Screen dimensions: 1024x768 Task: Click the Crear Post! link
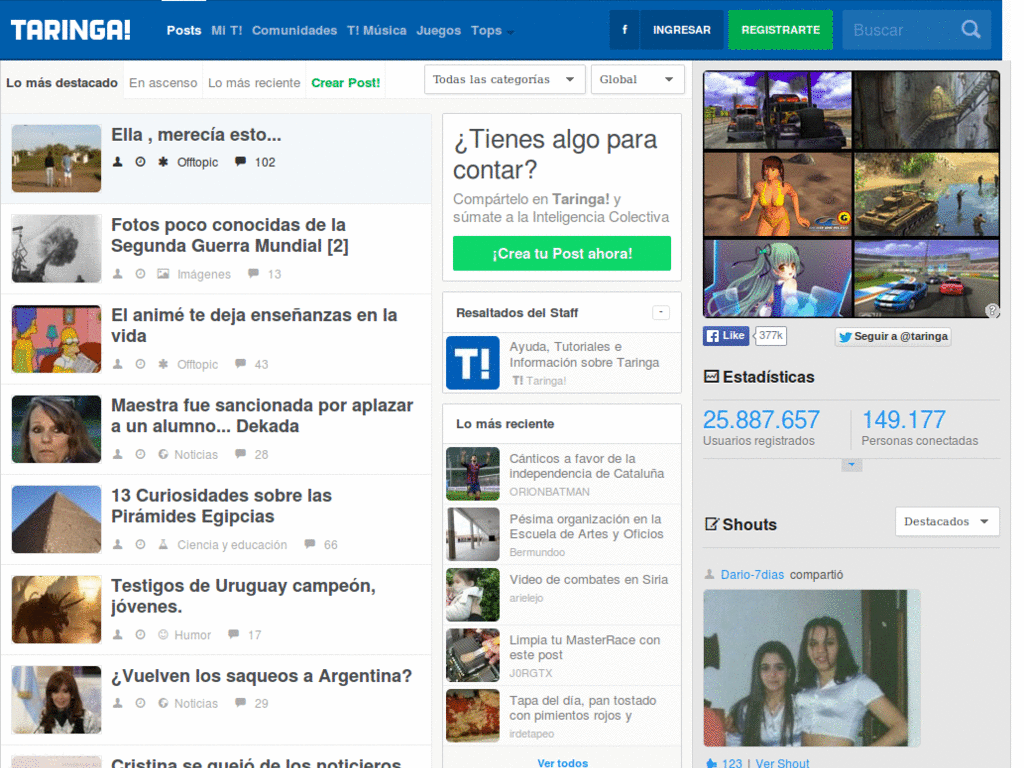click(345, 82)
